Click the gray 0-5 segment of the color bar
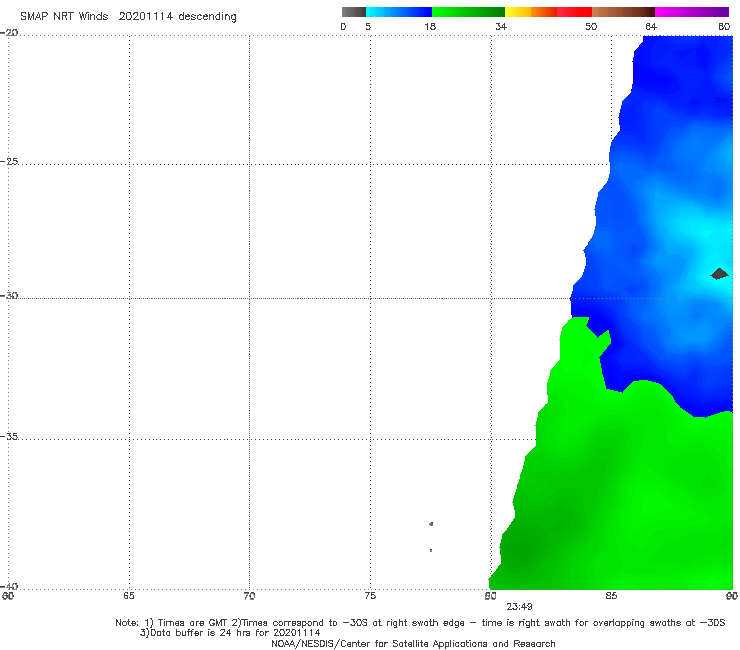The image size is (740, 650). pyautogui.click(x=354, y=12)
